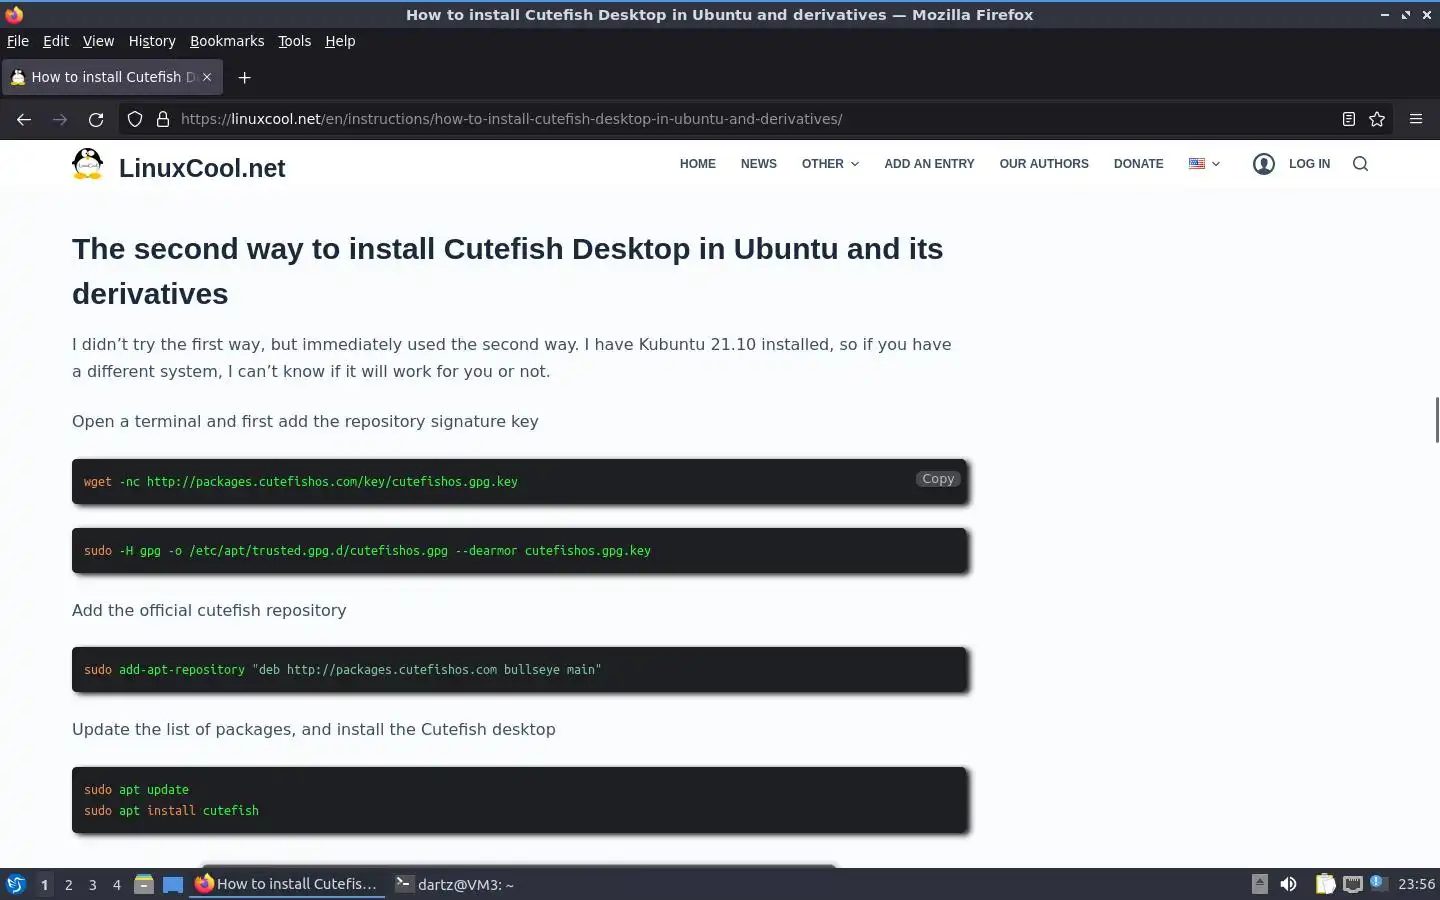Open Firefox hamburger application menu

[x=1416, y=119]
